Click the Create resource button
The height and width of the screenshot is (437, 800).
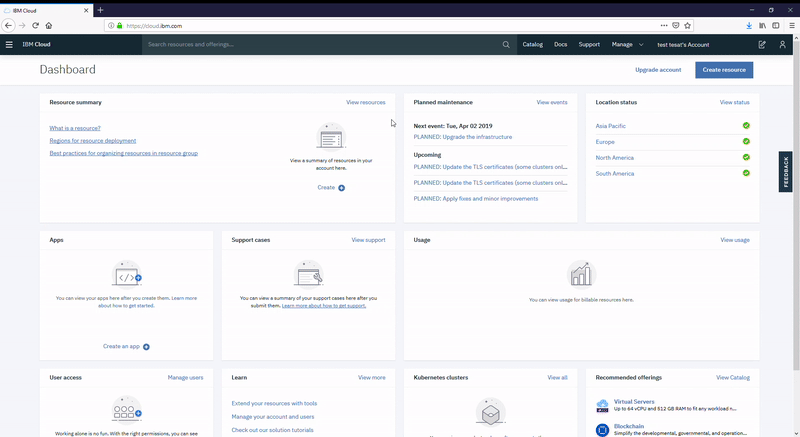pos(724,70)
